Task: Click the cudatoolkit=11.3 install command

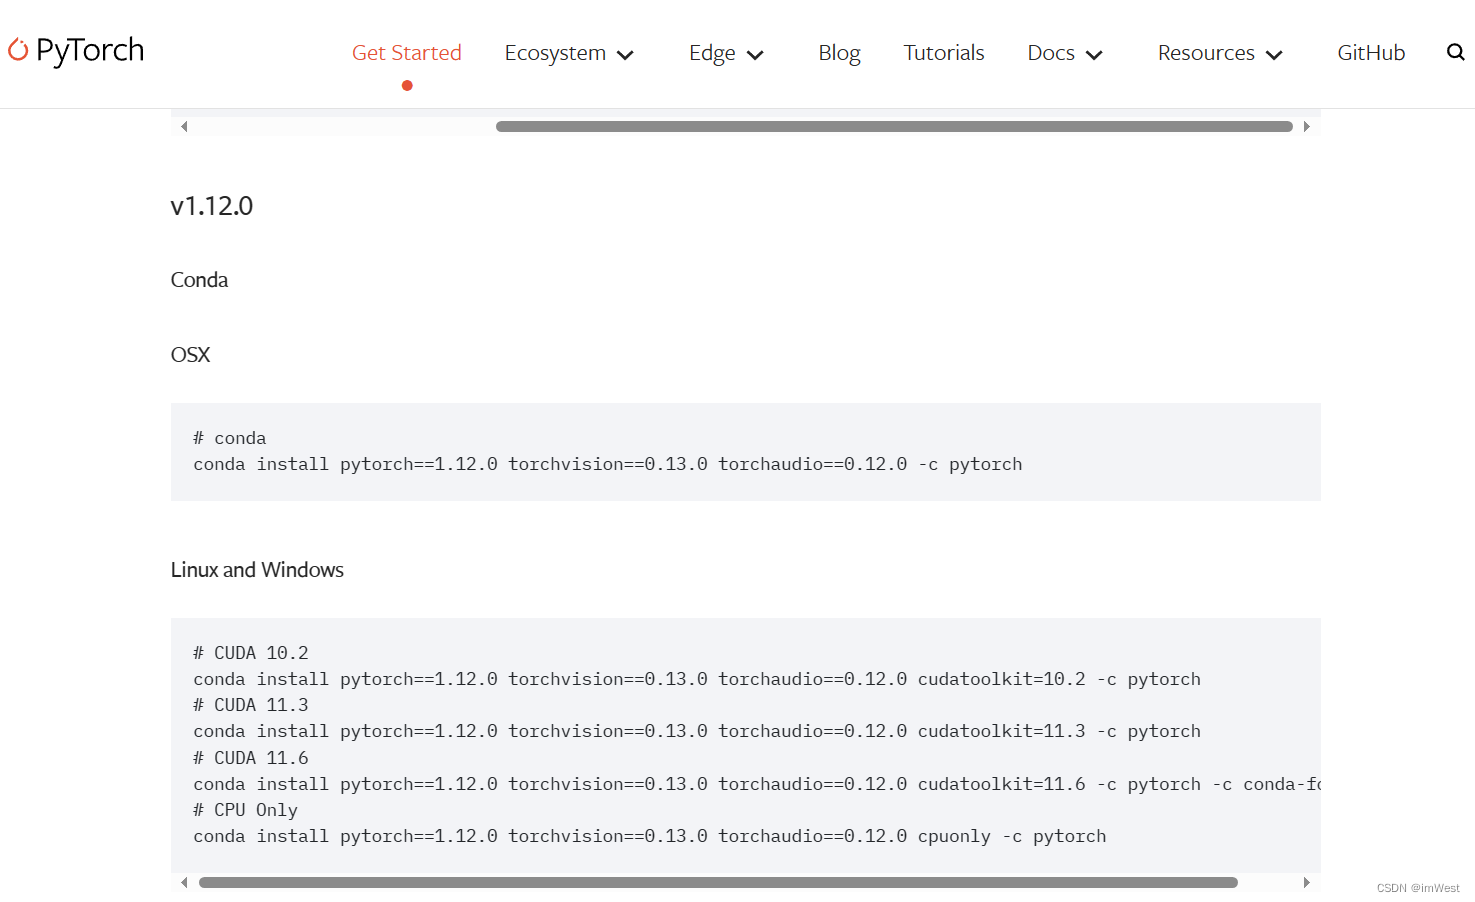Action: [697, 731]
